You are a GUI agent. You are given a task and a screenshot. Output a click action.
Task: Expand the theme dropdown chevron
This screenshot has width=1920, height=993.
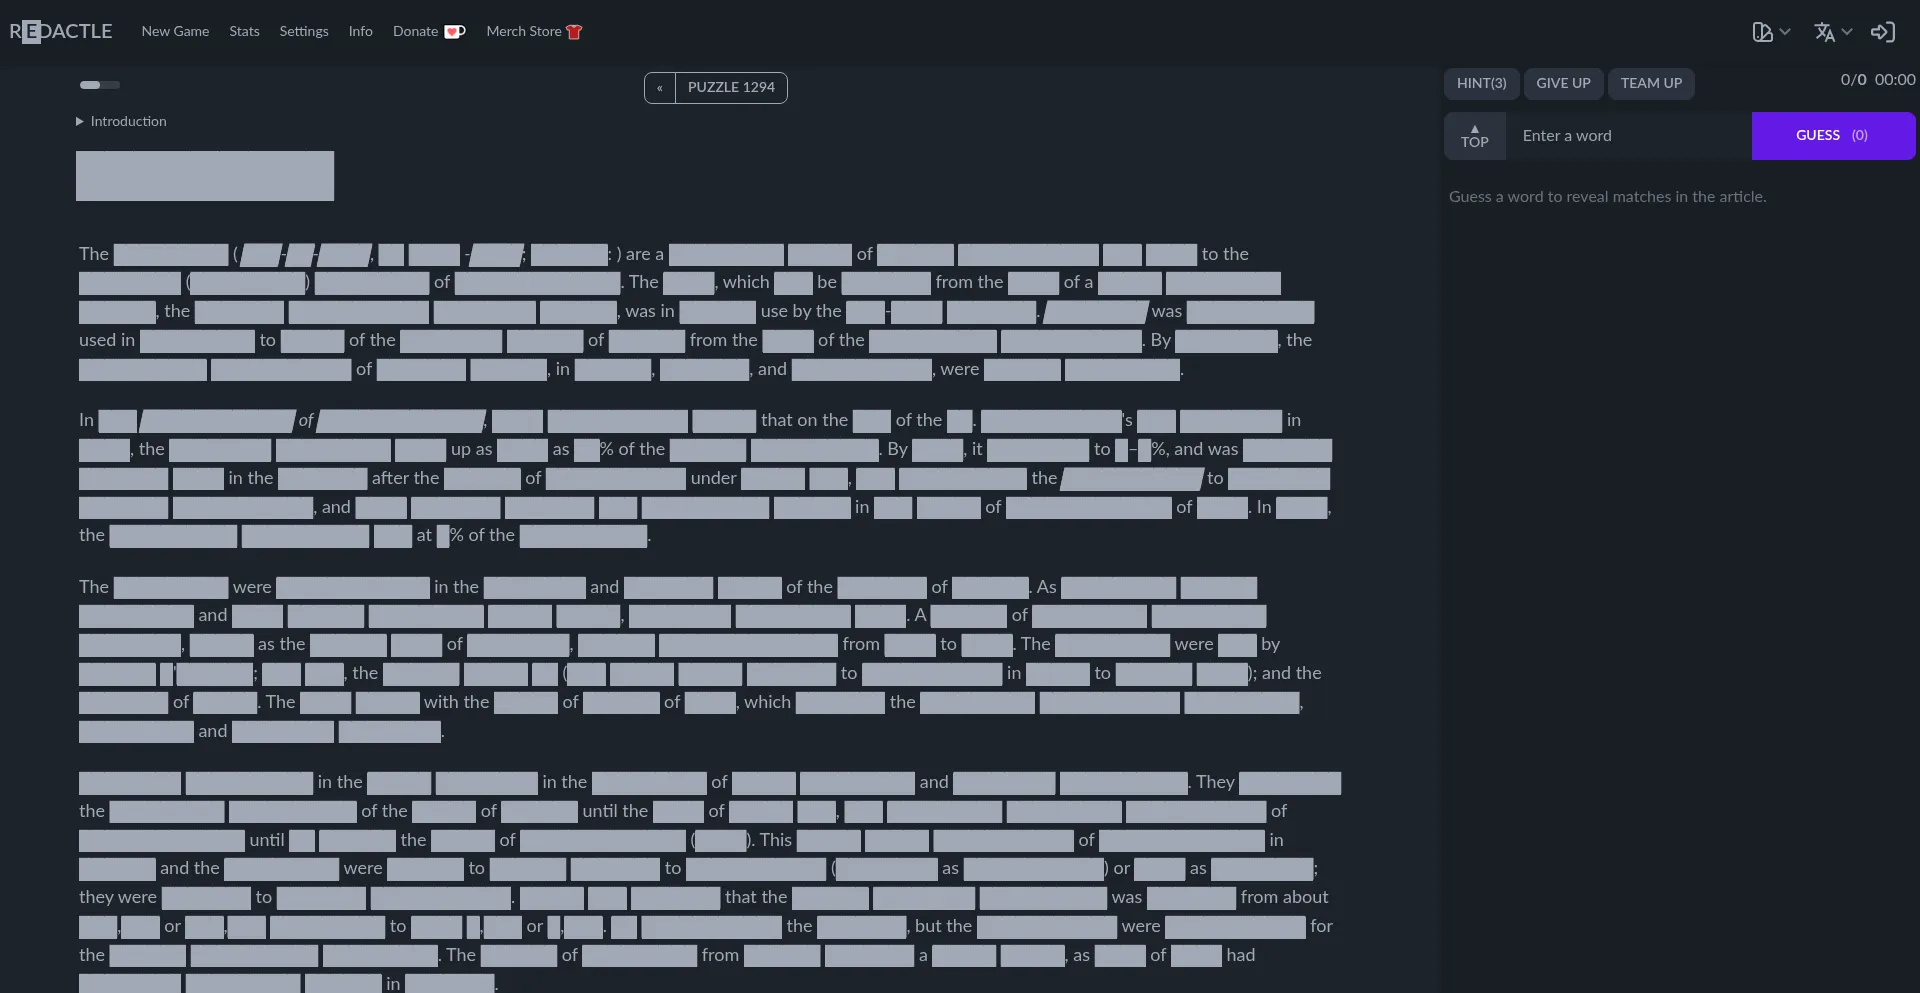point(1785,32)
